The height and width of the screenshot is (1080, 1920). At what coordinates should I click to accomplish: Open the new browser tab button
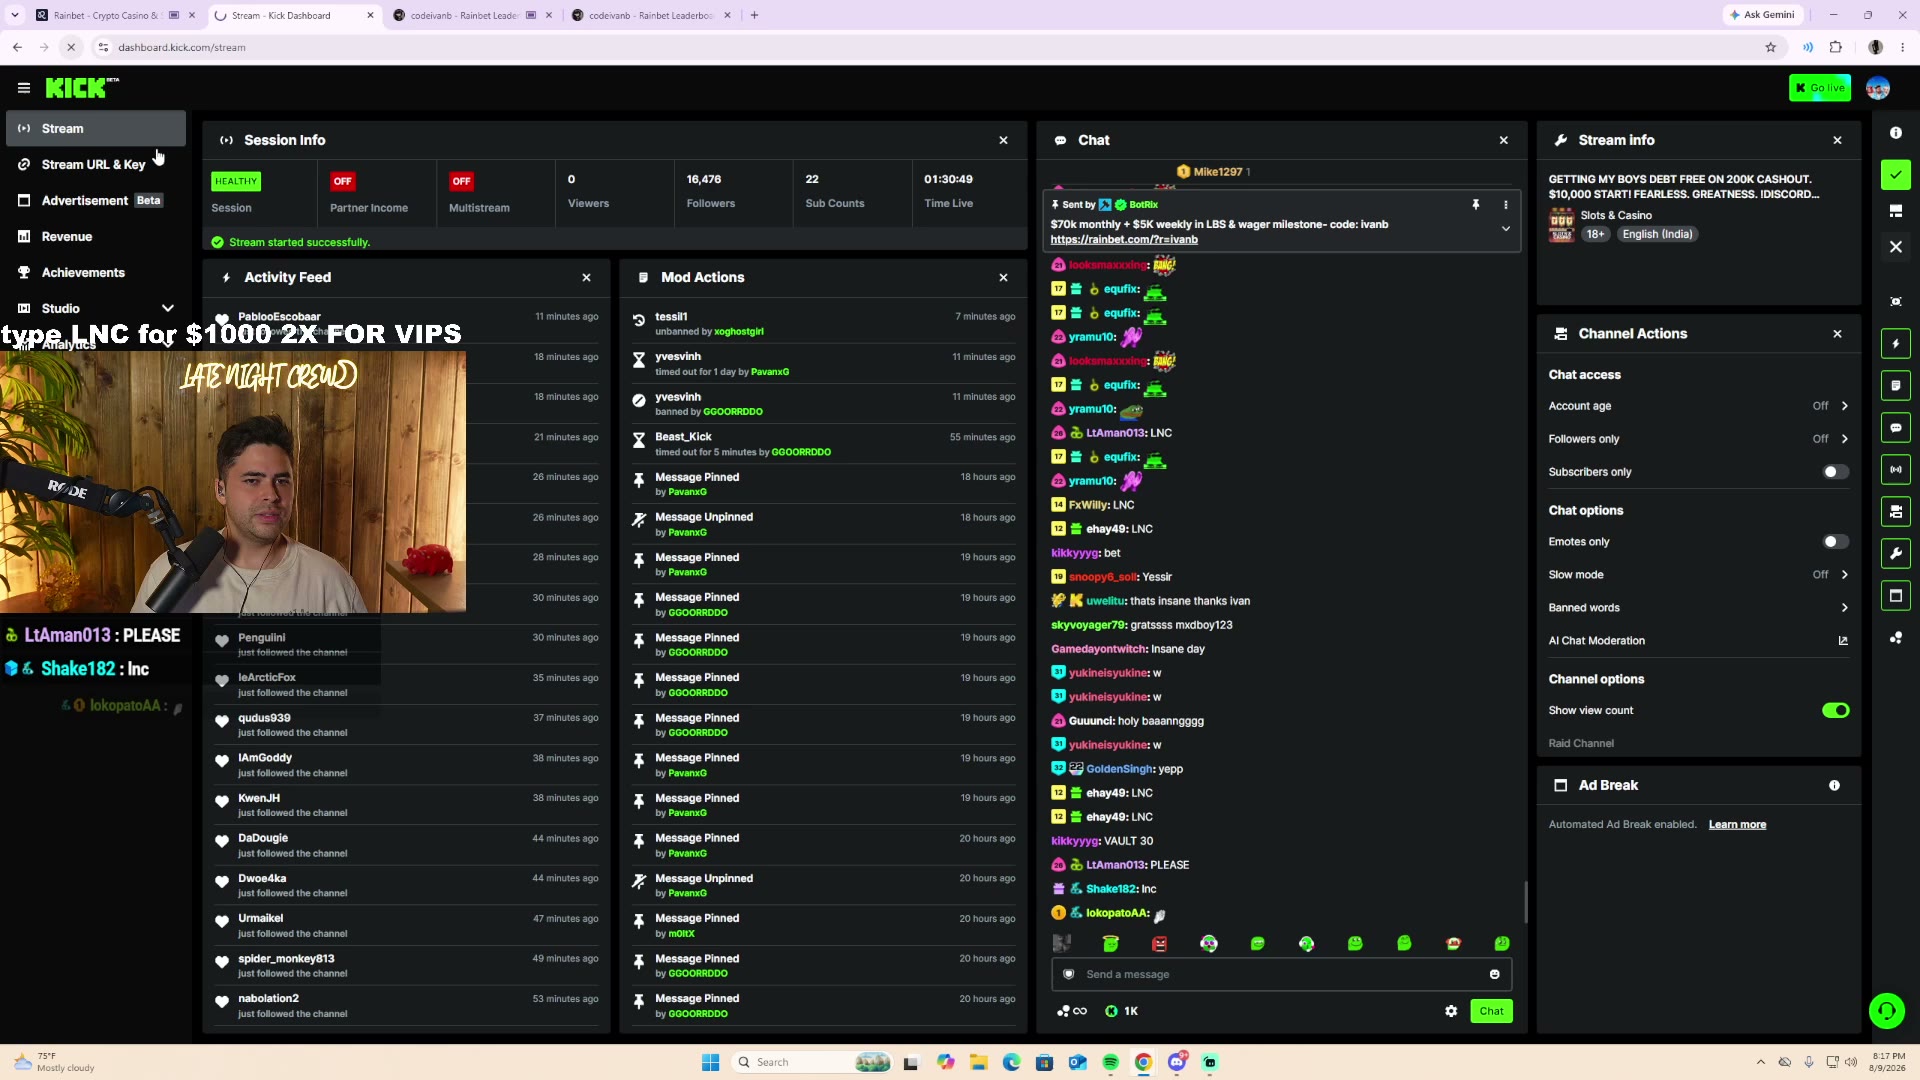pyautogui.click(x=754, y=15)
